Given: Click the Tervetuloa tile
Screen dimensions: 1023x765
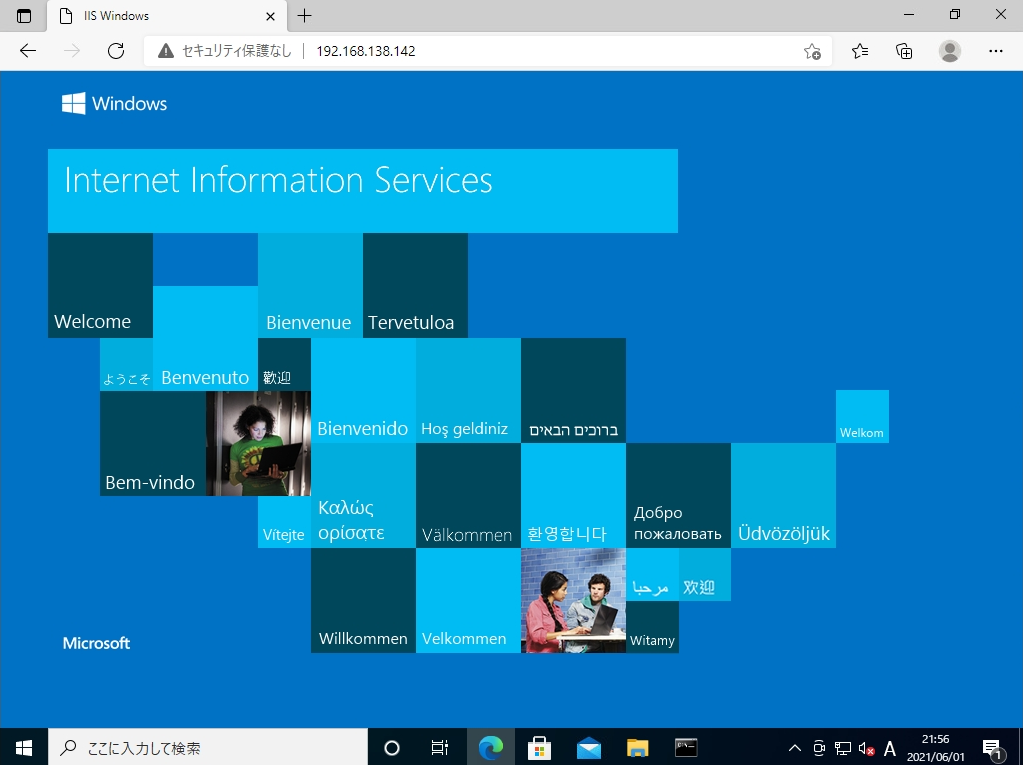Looking at the screenshot, I should [x=416, y=286].
